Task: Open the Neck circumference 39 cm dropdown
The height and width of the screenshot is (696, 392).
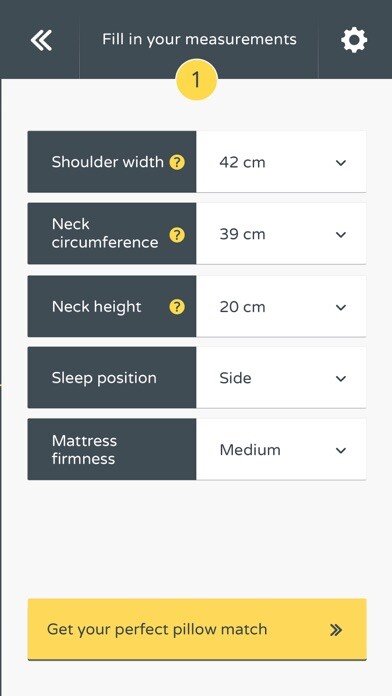Action: pyautogui.click(x=281, y=234)
